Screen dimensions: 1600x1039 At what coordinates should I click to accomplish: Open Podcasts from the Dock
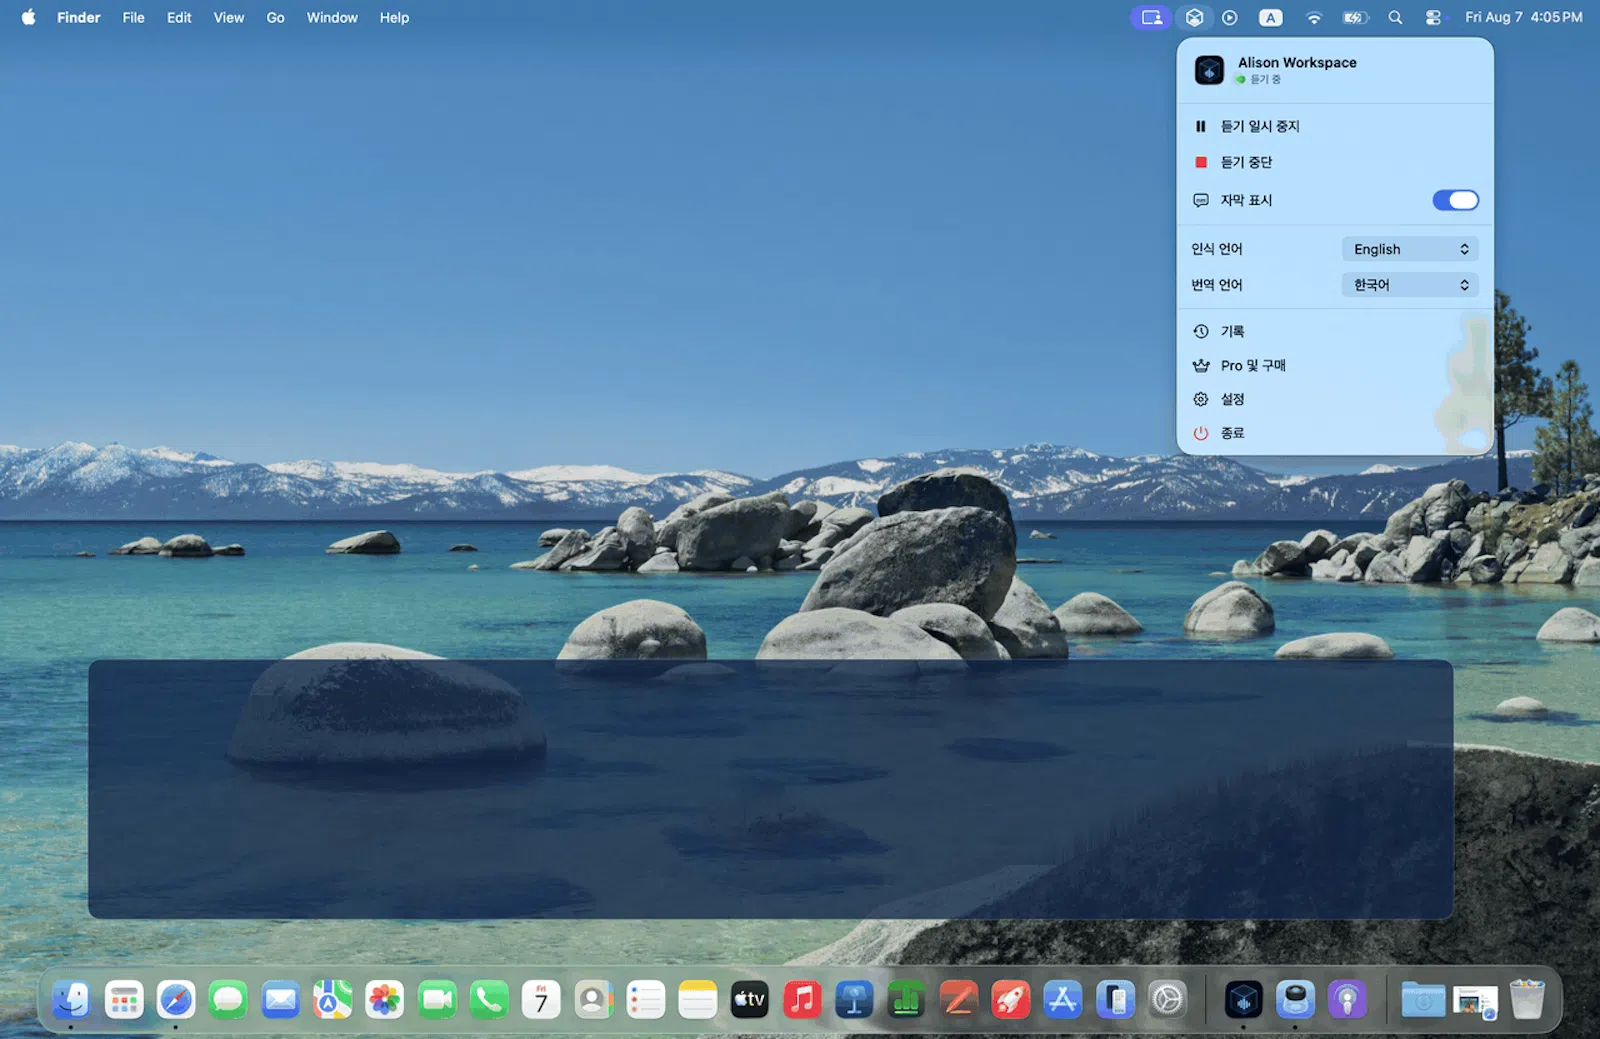pyautogui.click(x=1347, y=999)
